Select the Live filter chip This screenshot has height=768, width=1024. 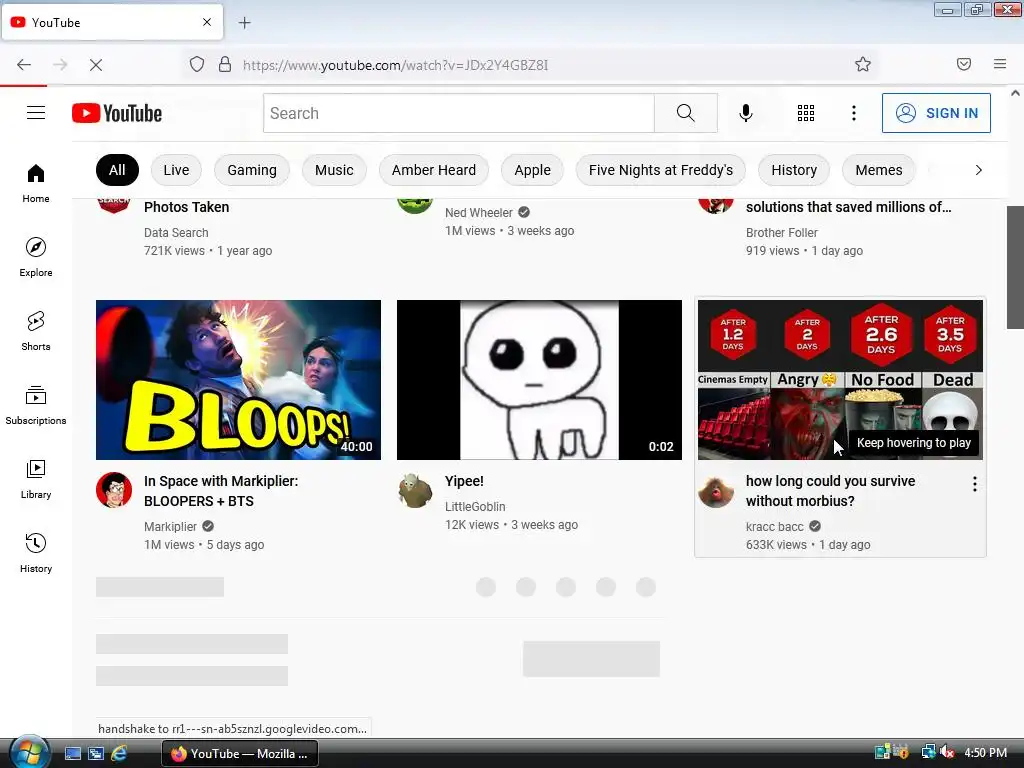176,170
